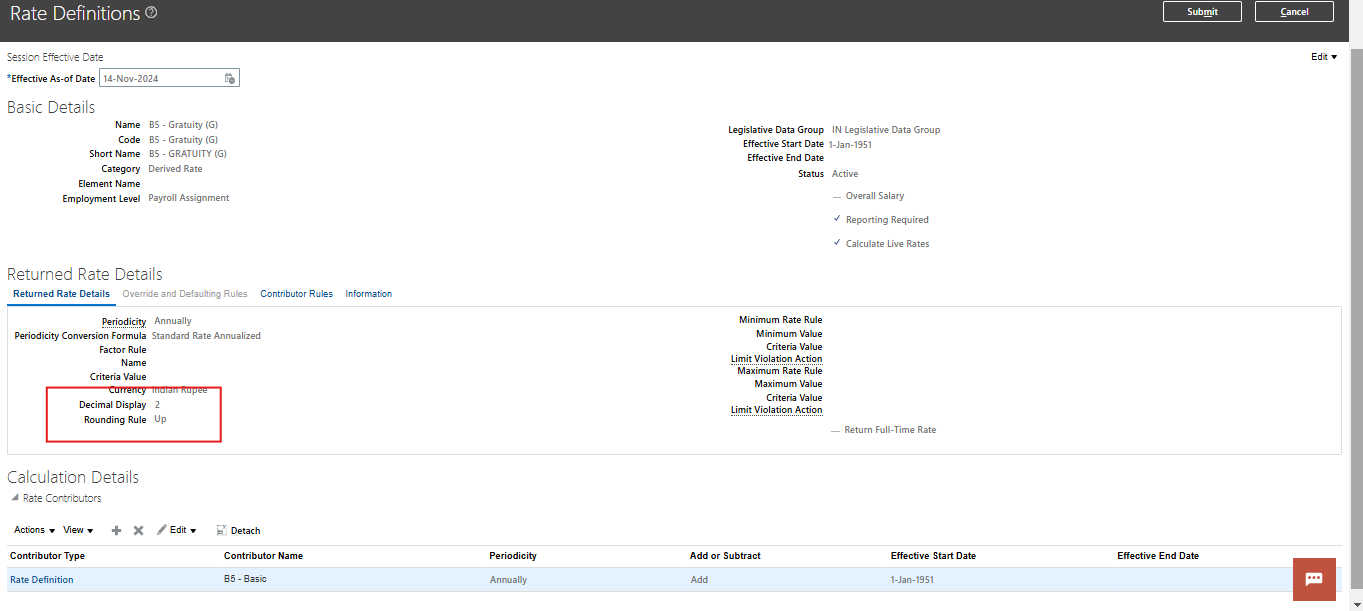Image resolution: width=1363 pixels, height=611 pixels.
Task: Click the Submit button
Action: pos(1201,11)
